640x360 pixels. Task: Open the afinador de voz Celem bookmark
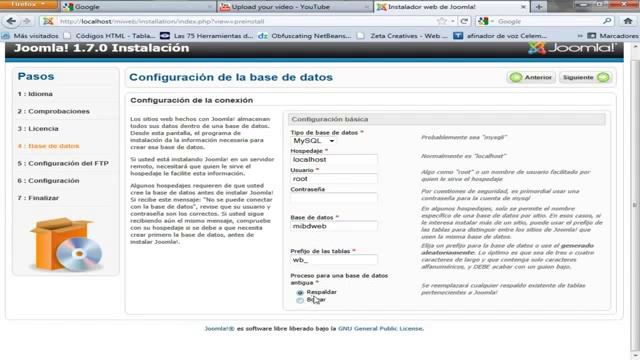[500, 36]
